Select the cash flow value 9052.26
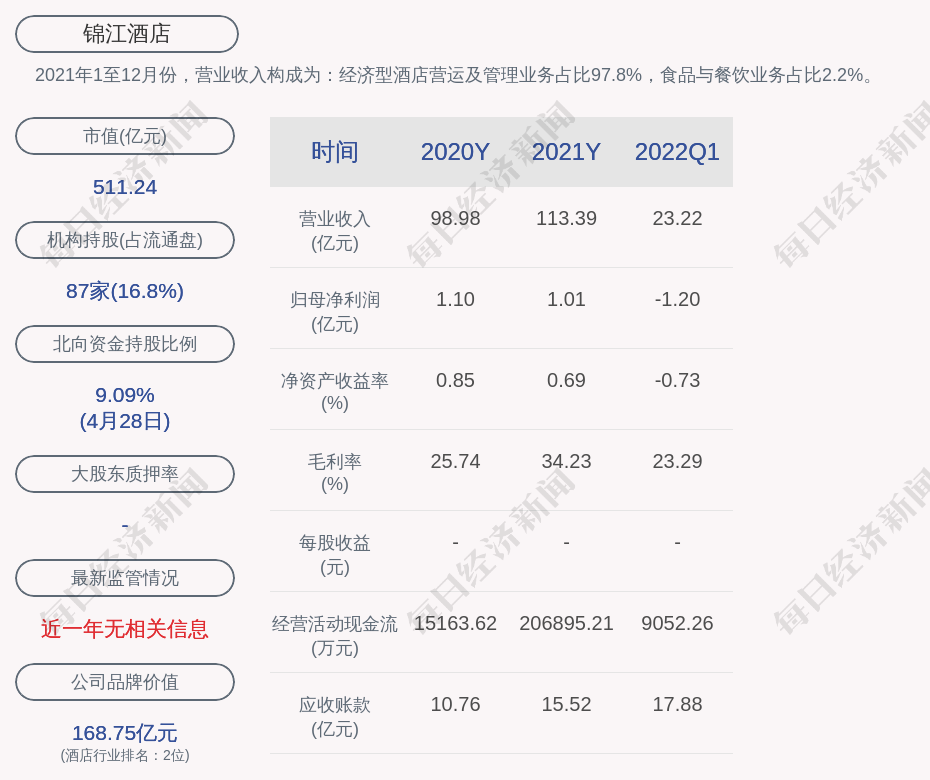930x780 pixels. click(x=677, y=623)
